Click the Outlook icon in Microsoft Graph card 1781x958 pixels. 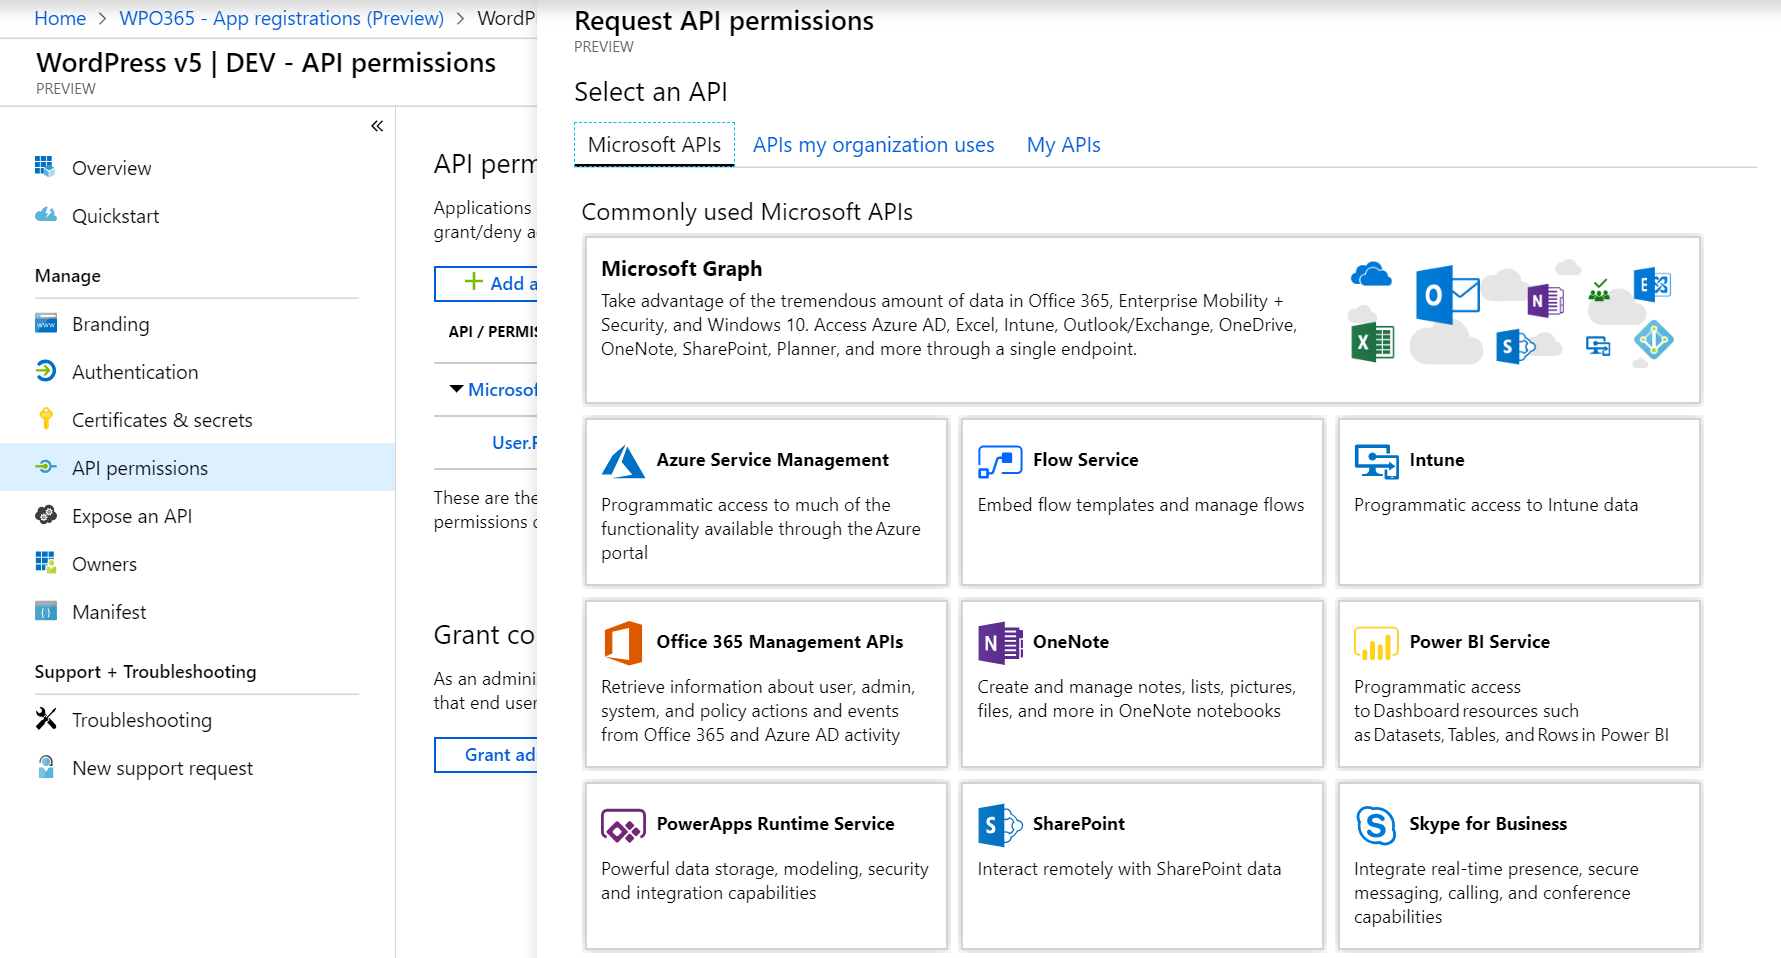point(1447,294)
